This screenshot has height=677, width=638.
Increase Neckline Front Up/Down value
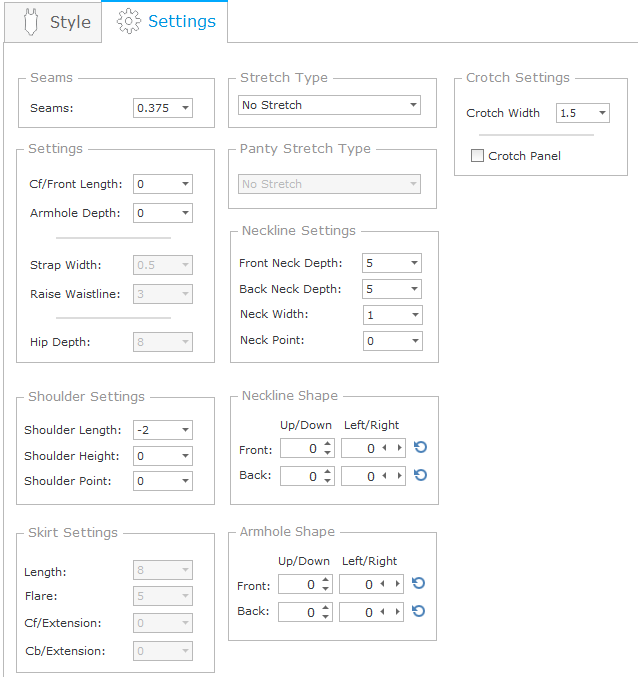point(327,444)
